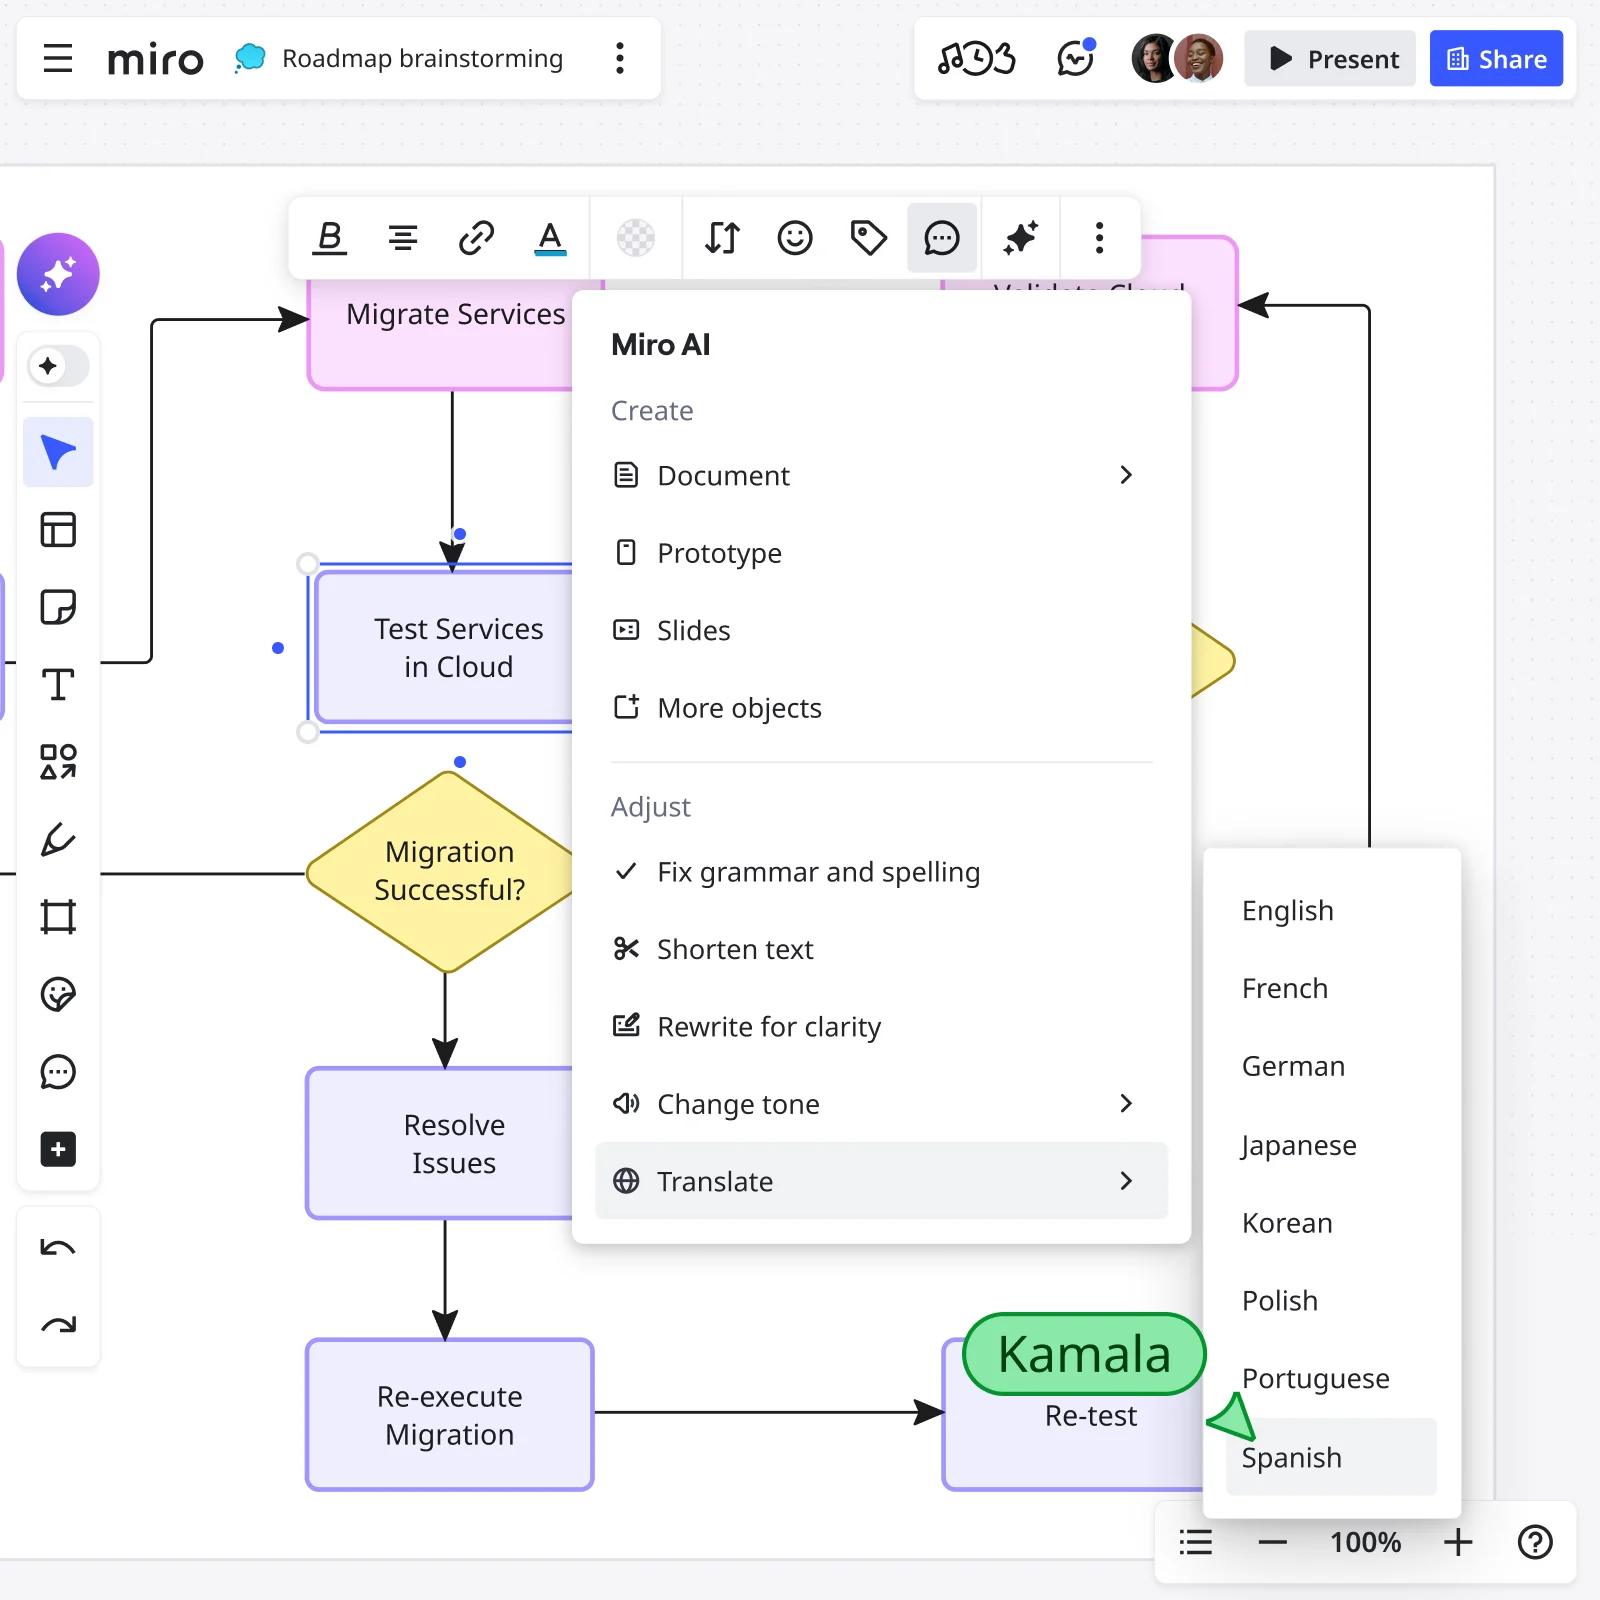Click the Share button

point(1496,58)
